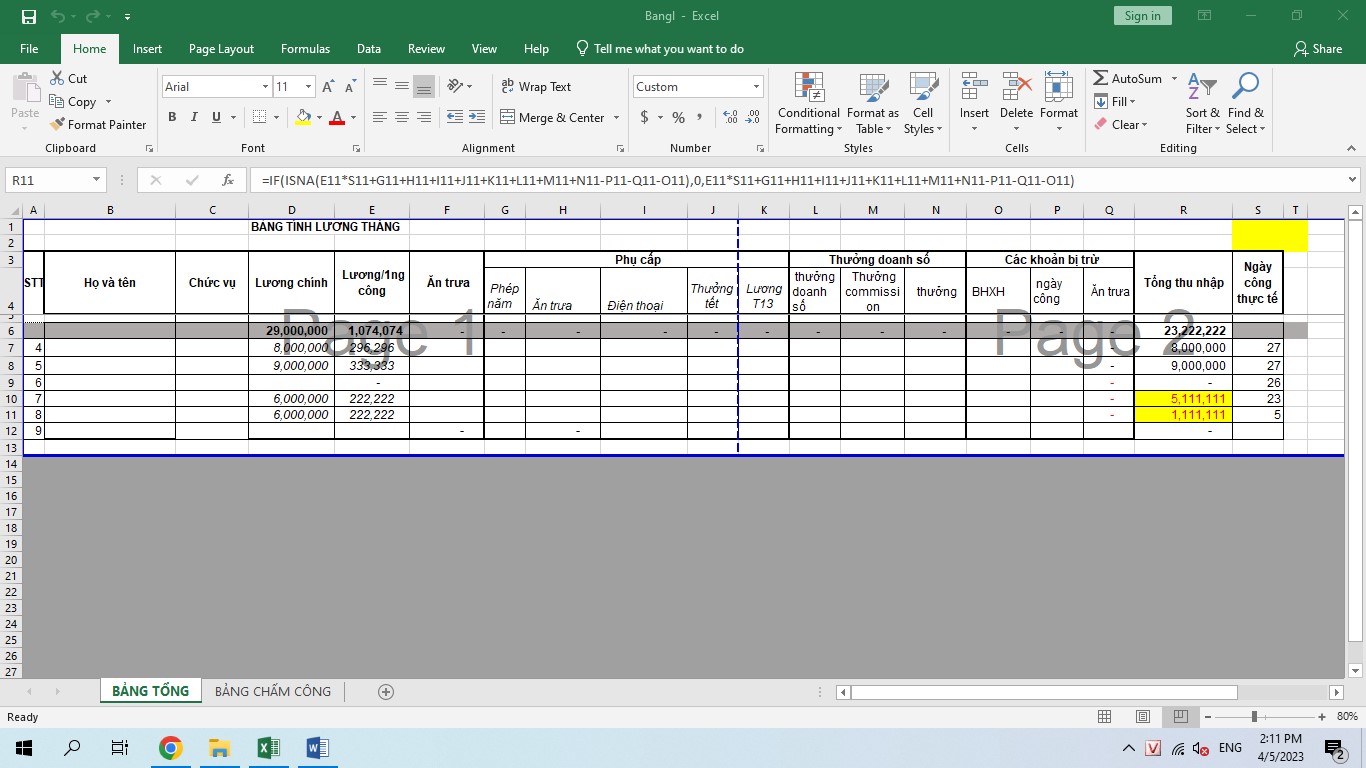Click the Format Painter brush icon

pyautogui.click(x=57, y=125)
